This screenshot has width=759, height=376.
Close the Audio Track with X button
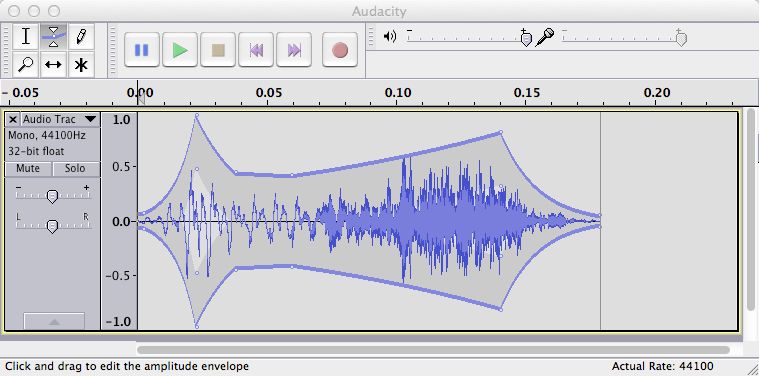pos(13,119)
